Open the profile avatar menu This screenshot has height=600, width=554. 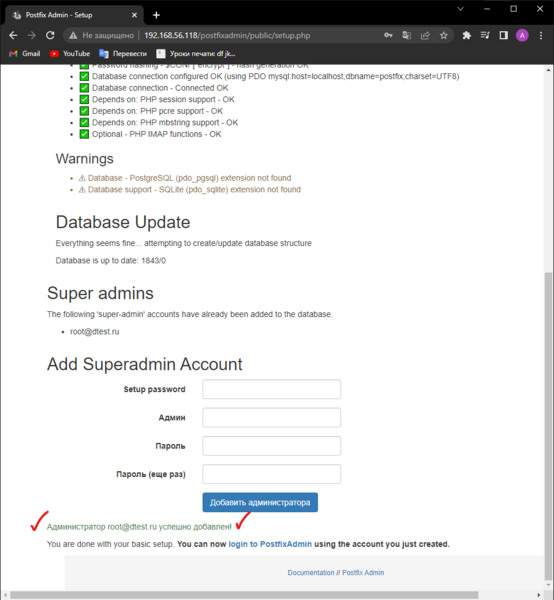click(x=522, y=35)
